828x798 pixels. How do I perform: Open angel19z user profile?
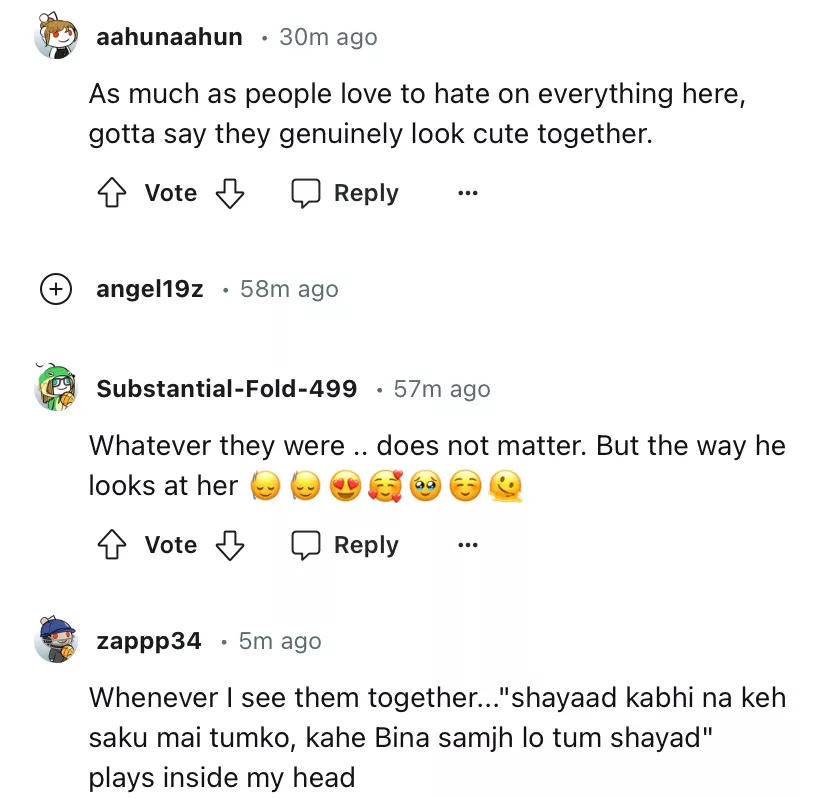pos(150,289)
